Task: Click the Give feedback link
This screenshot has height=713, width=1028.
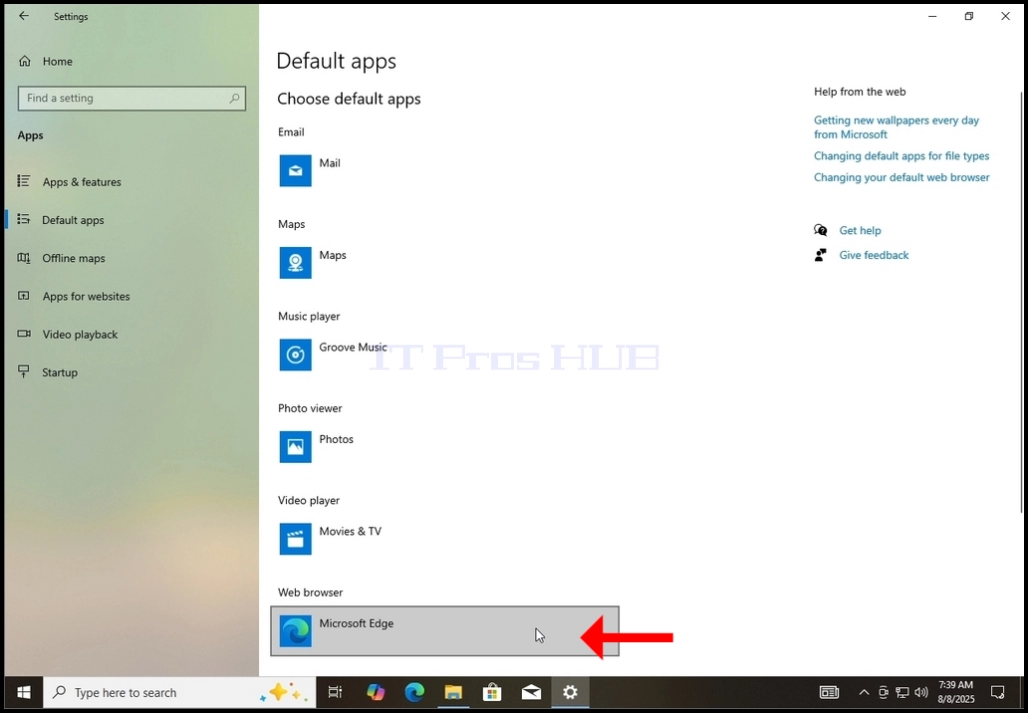Action: (874, 255)
